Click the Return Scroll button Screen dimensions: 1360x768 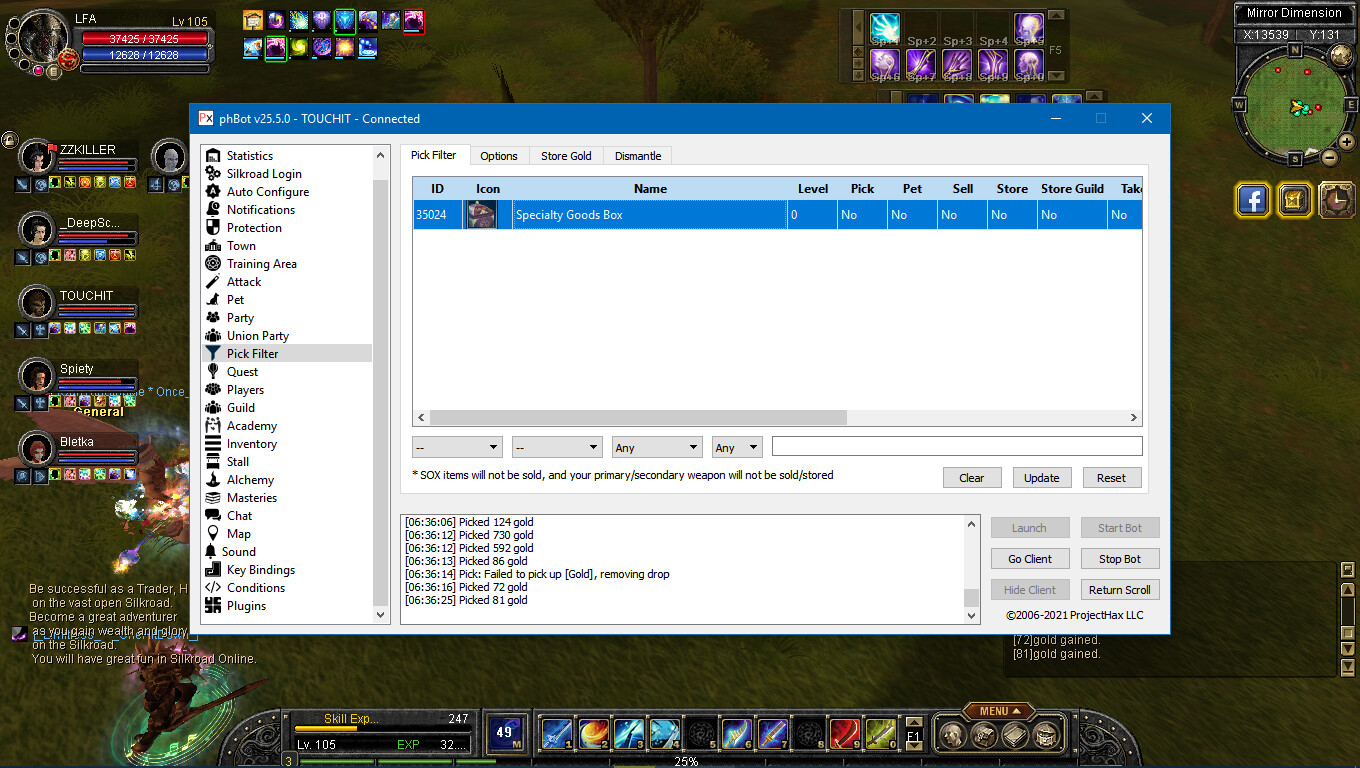[1119, 590]
